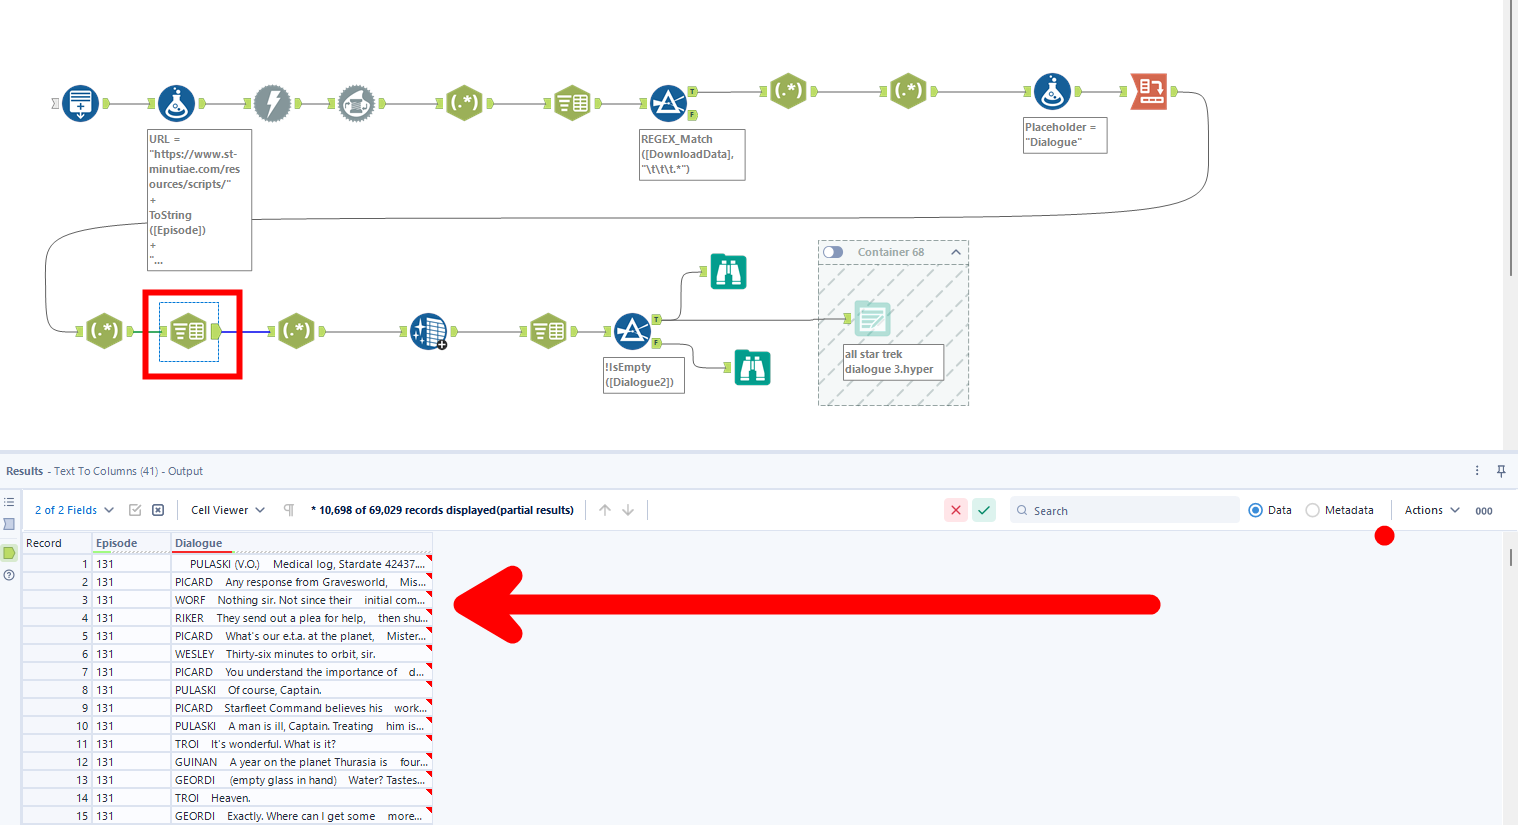Click the 000 formatting button in Results
This screenshot has height=825, width=1518.
coord(1484,511)
